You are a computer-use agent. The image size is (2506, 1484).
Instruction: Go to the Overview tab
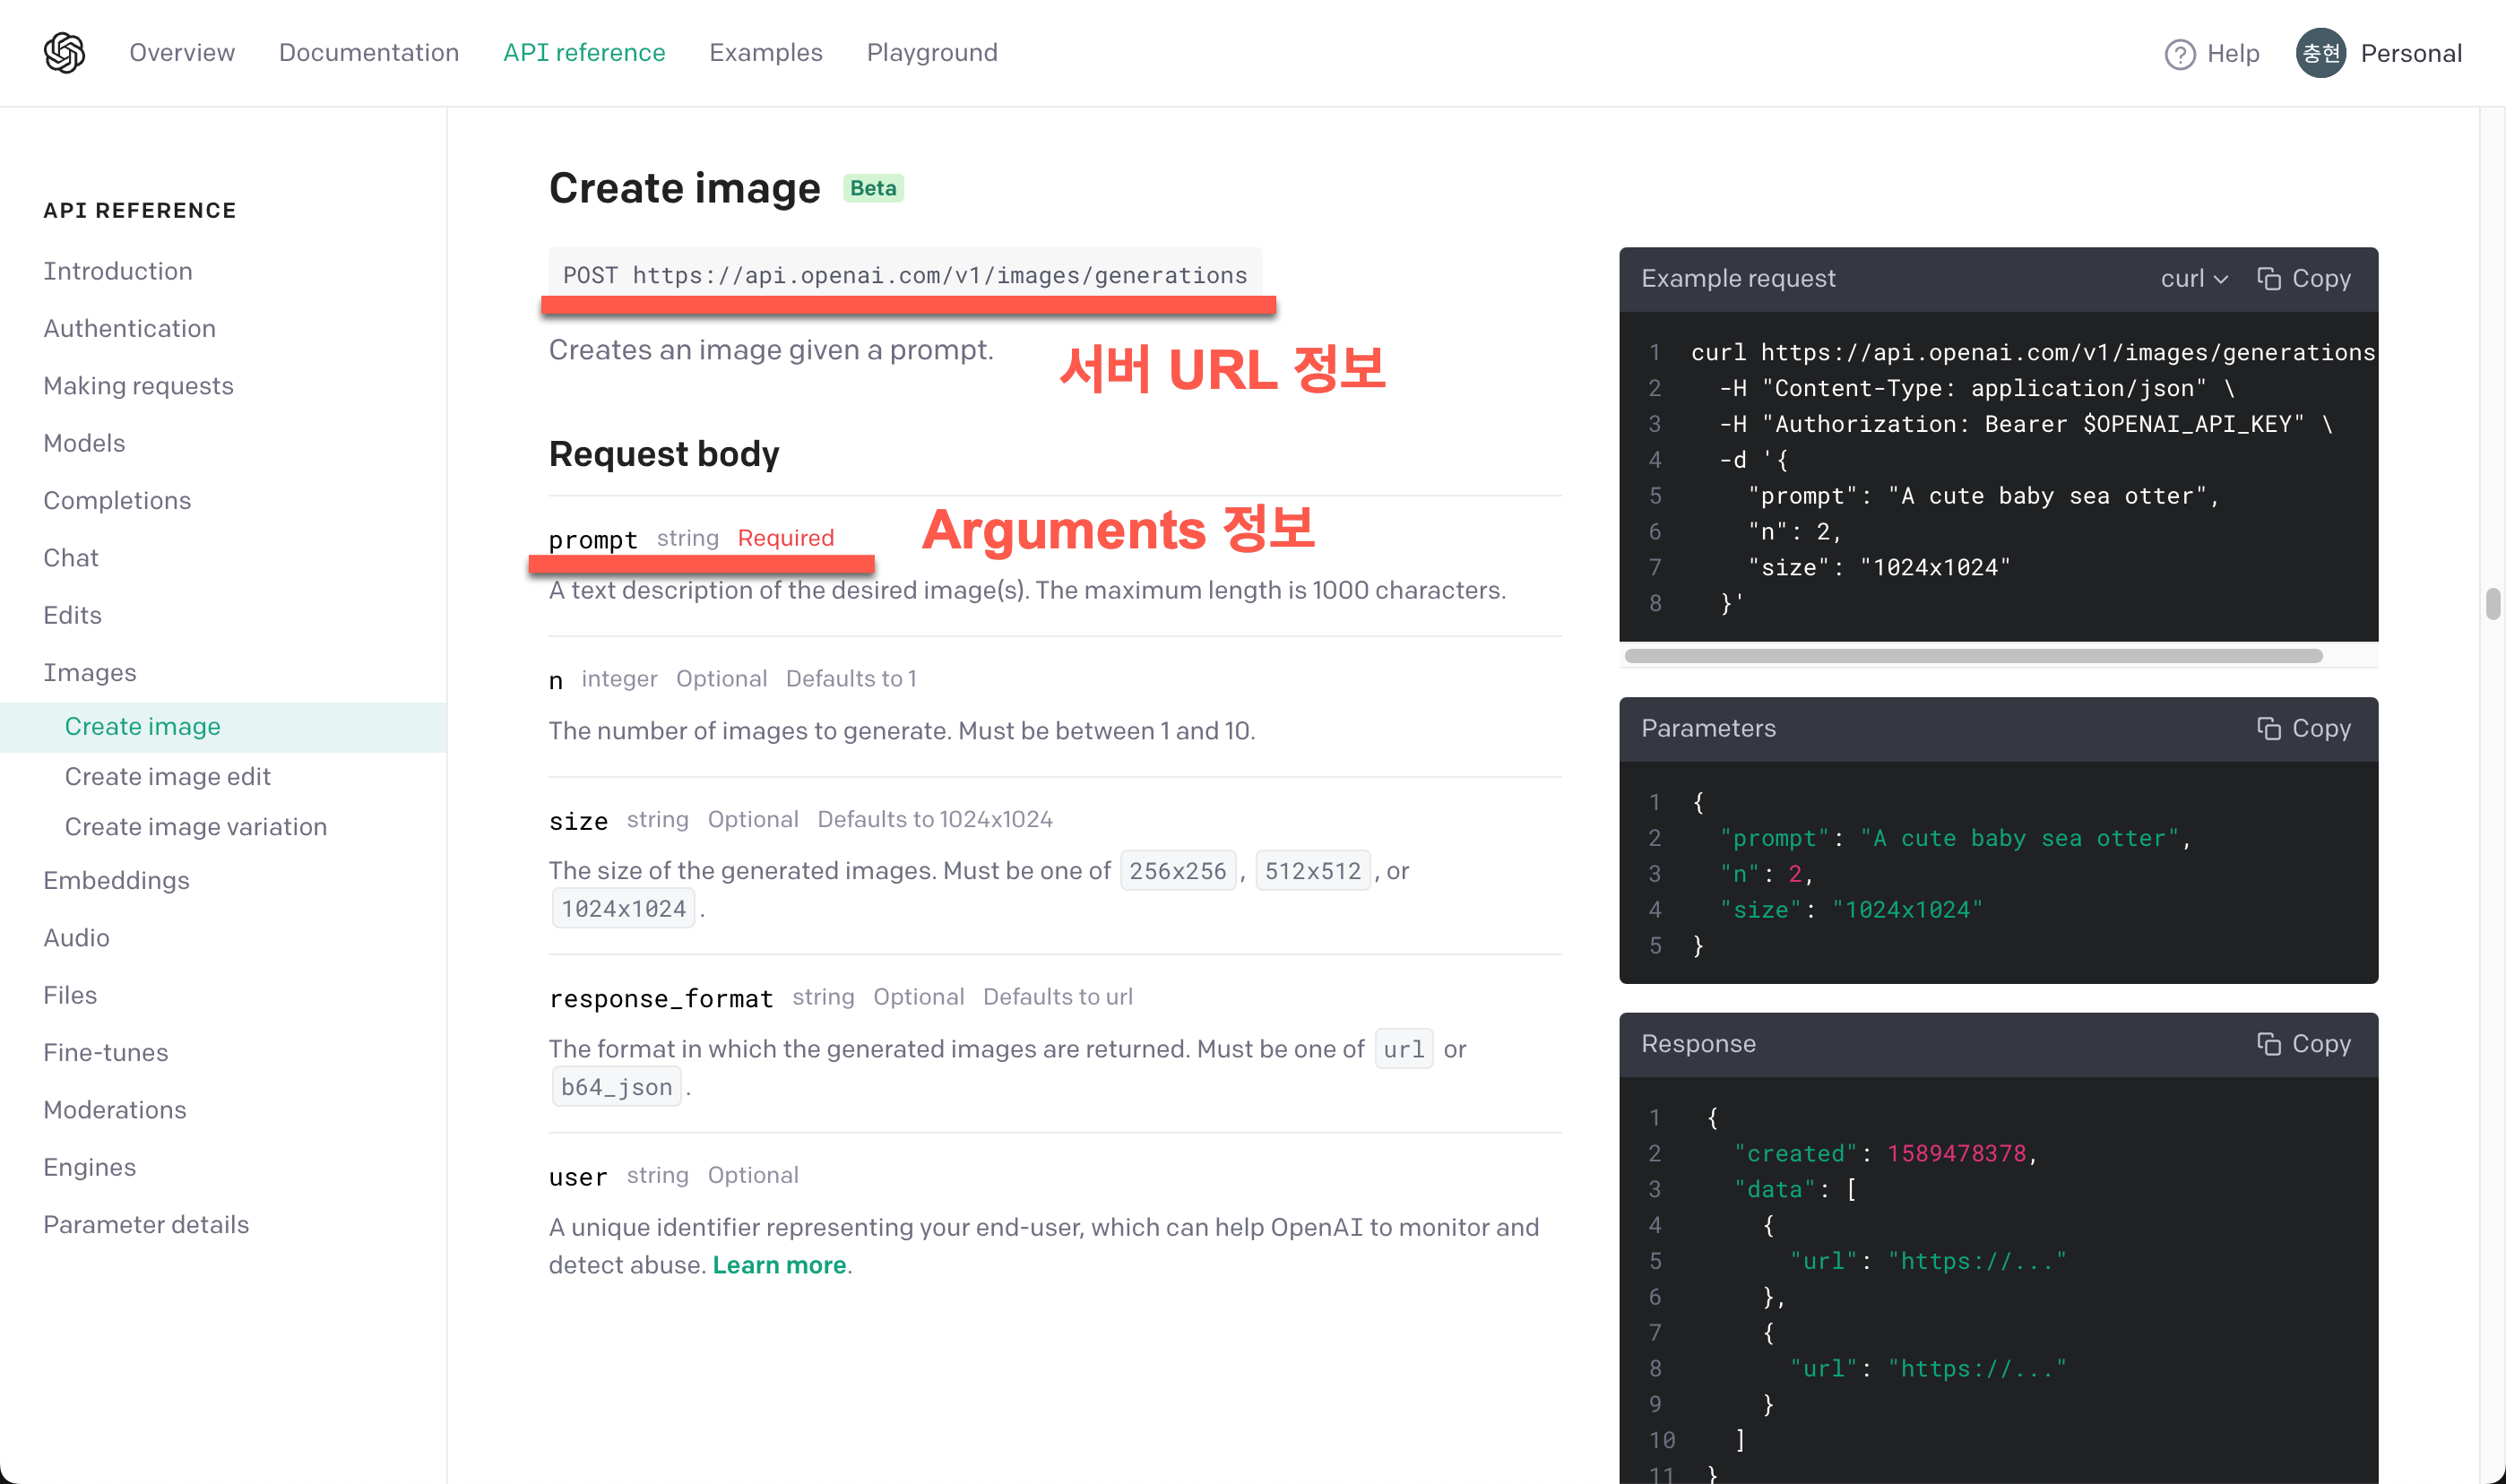(x=182, y=52)
